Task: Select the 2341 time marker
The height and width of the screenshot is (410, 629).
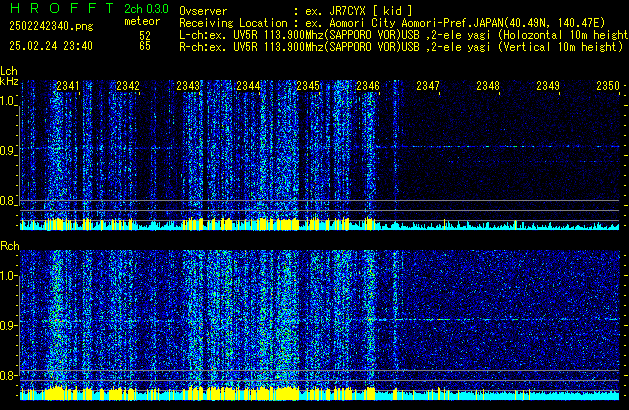Action: click(x=68, y=86)
